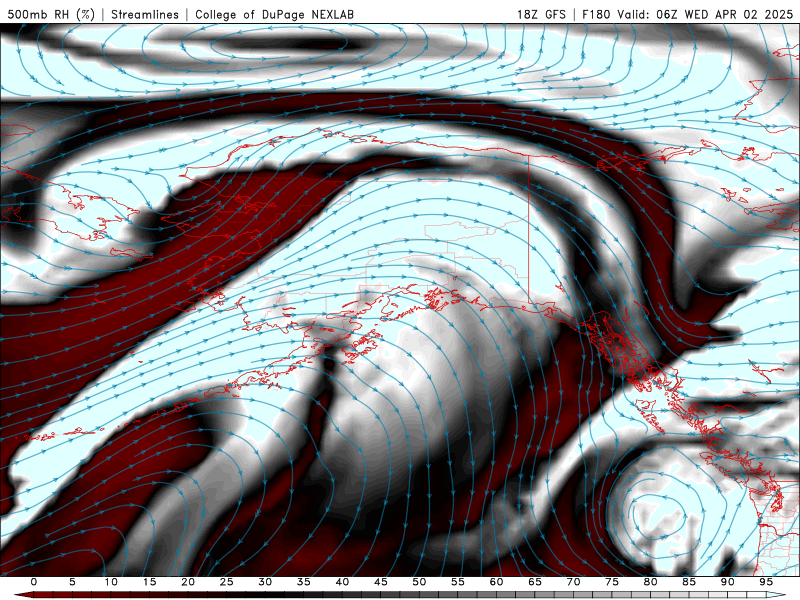Click the "0" color scale label

tap(34, 582)
